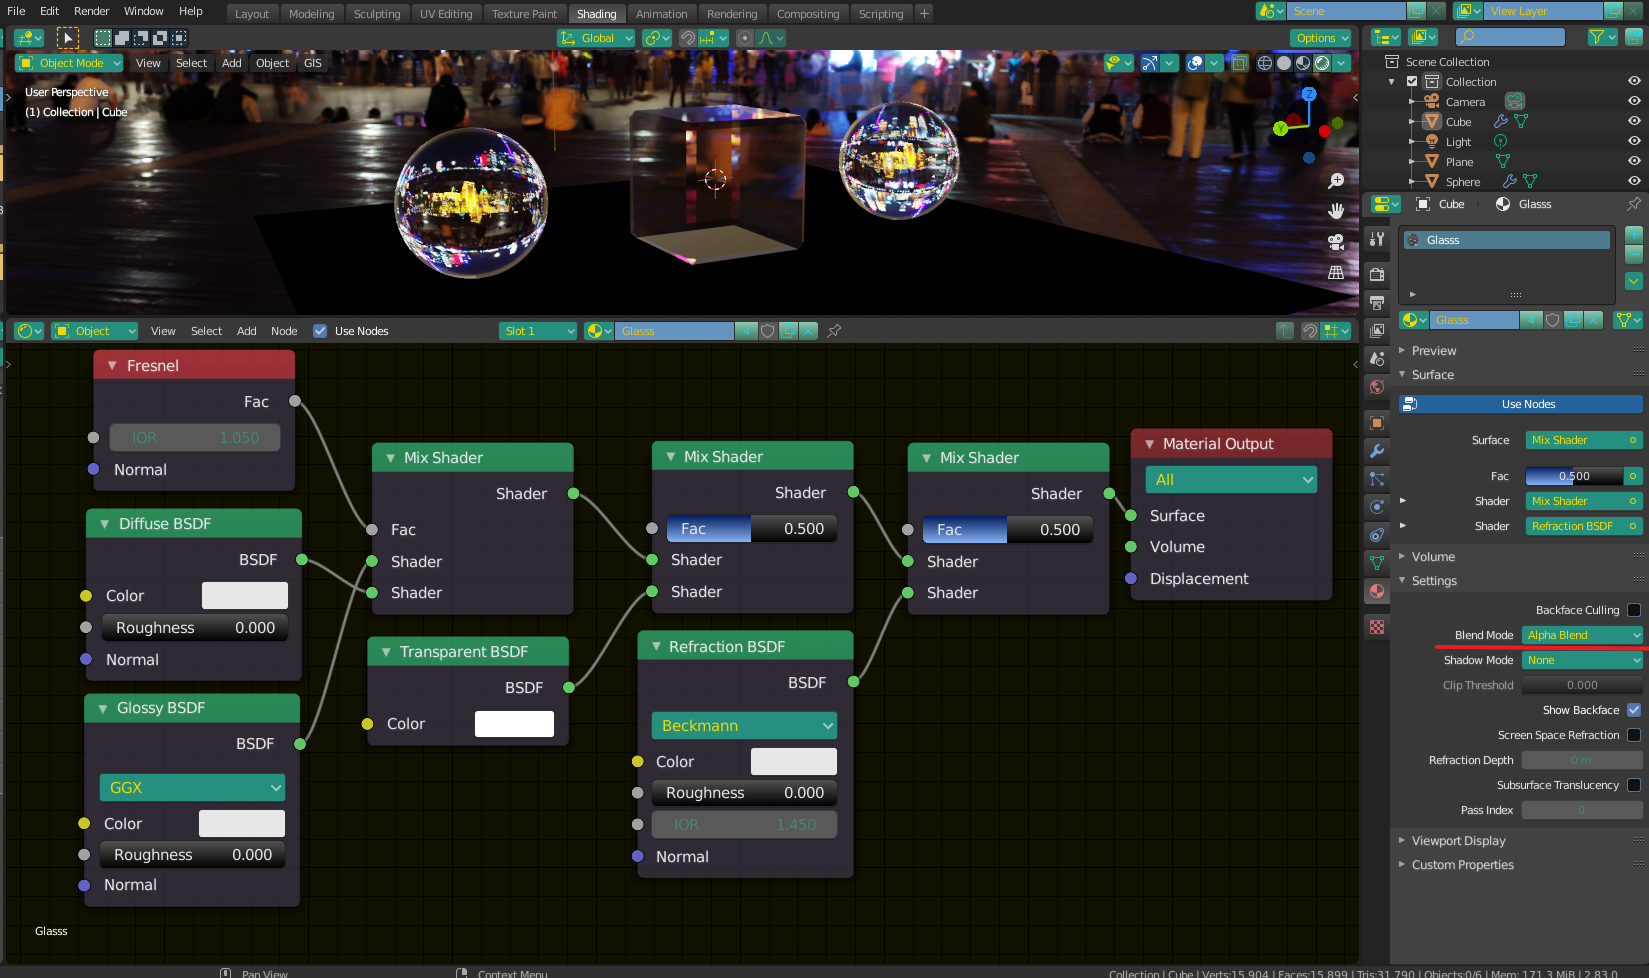Open the Material Output target All dropdown
Screen dimensions: 1649x978
[x=1231, y=480]
